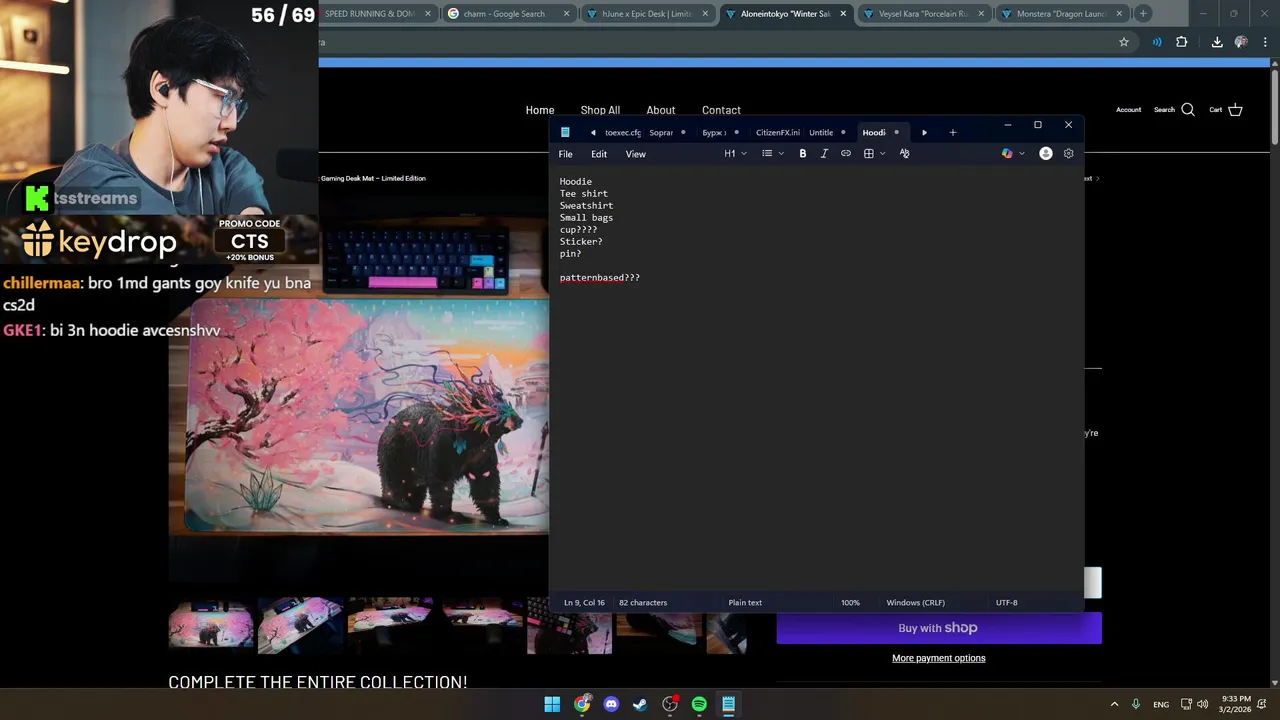
Task: Select the keyboard close-up thumbnail
Action: pos(569,625)
